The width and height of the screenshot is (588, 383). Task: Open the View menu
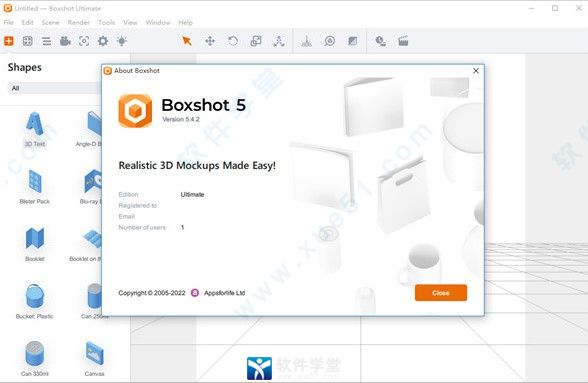point(130,23)
